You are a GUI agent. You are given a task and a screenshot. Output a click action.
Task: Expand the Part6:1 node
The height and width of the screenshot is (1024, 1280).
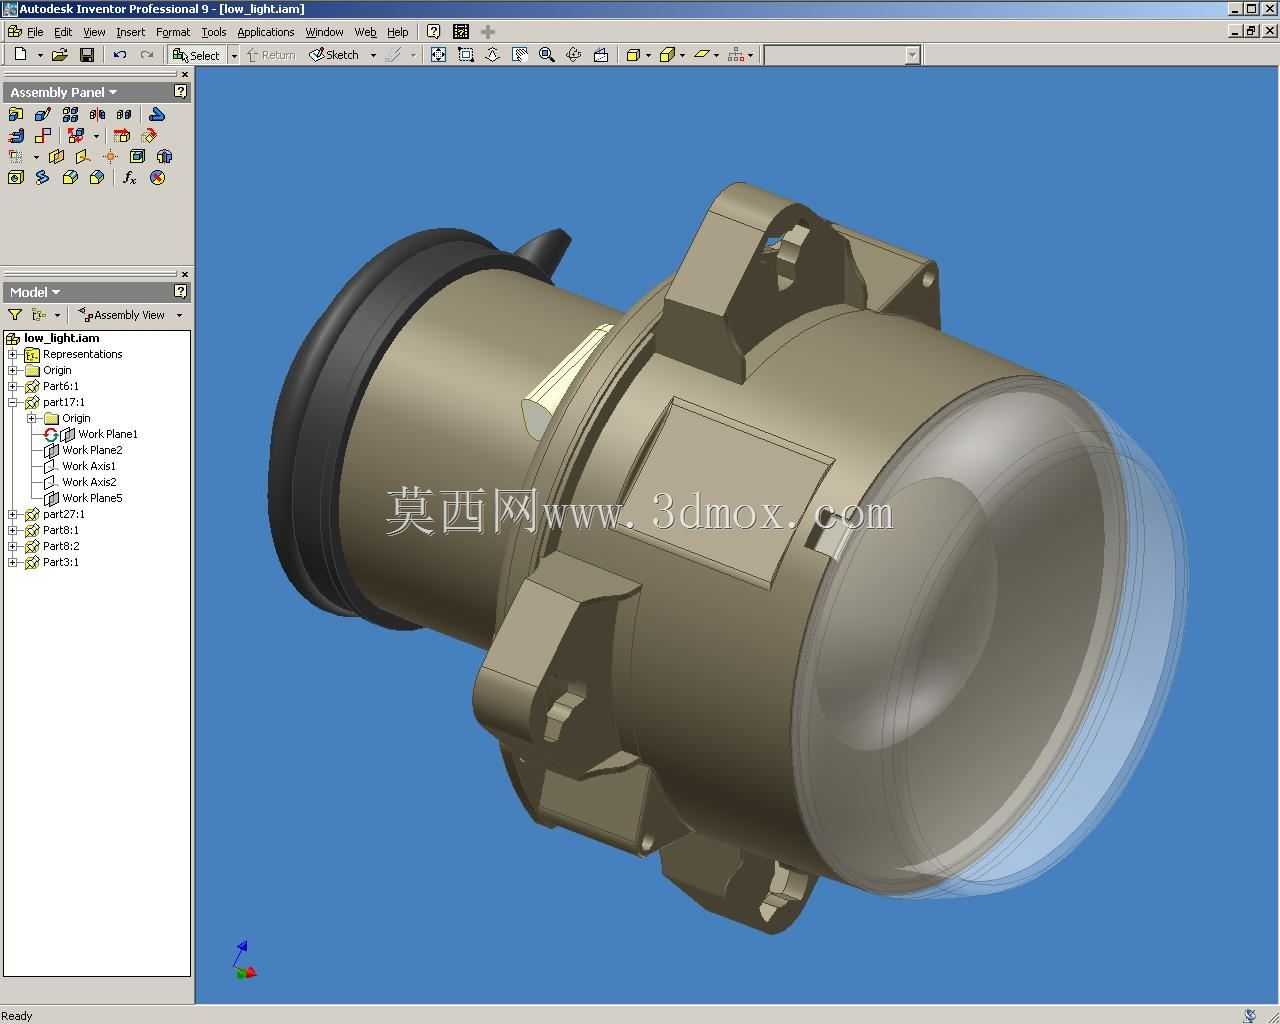(13, 386)
